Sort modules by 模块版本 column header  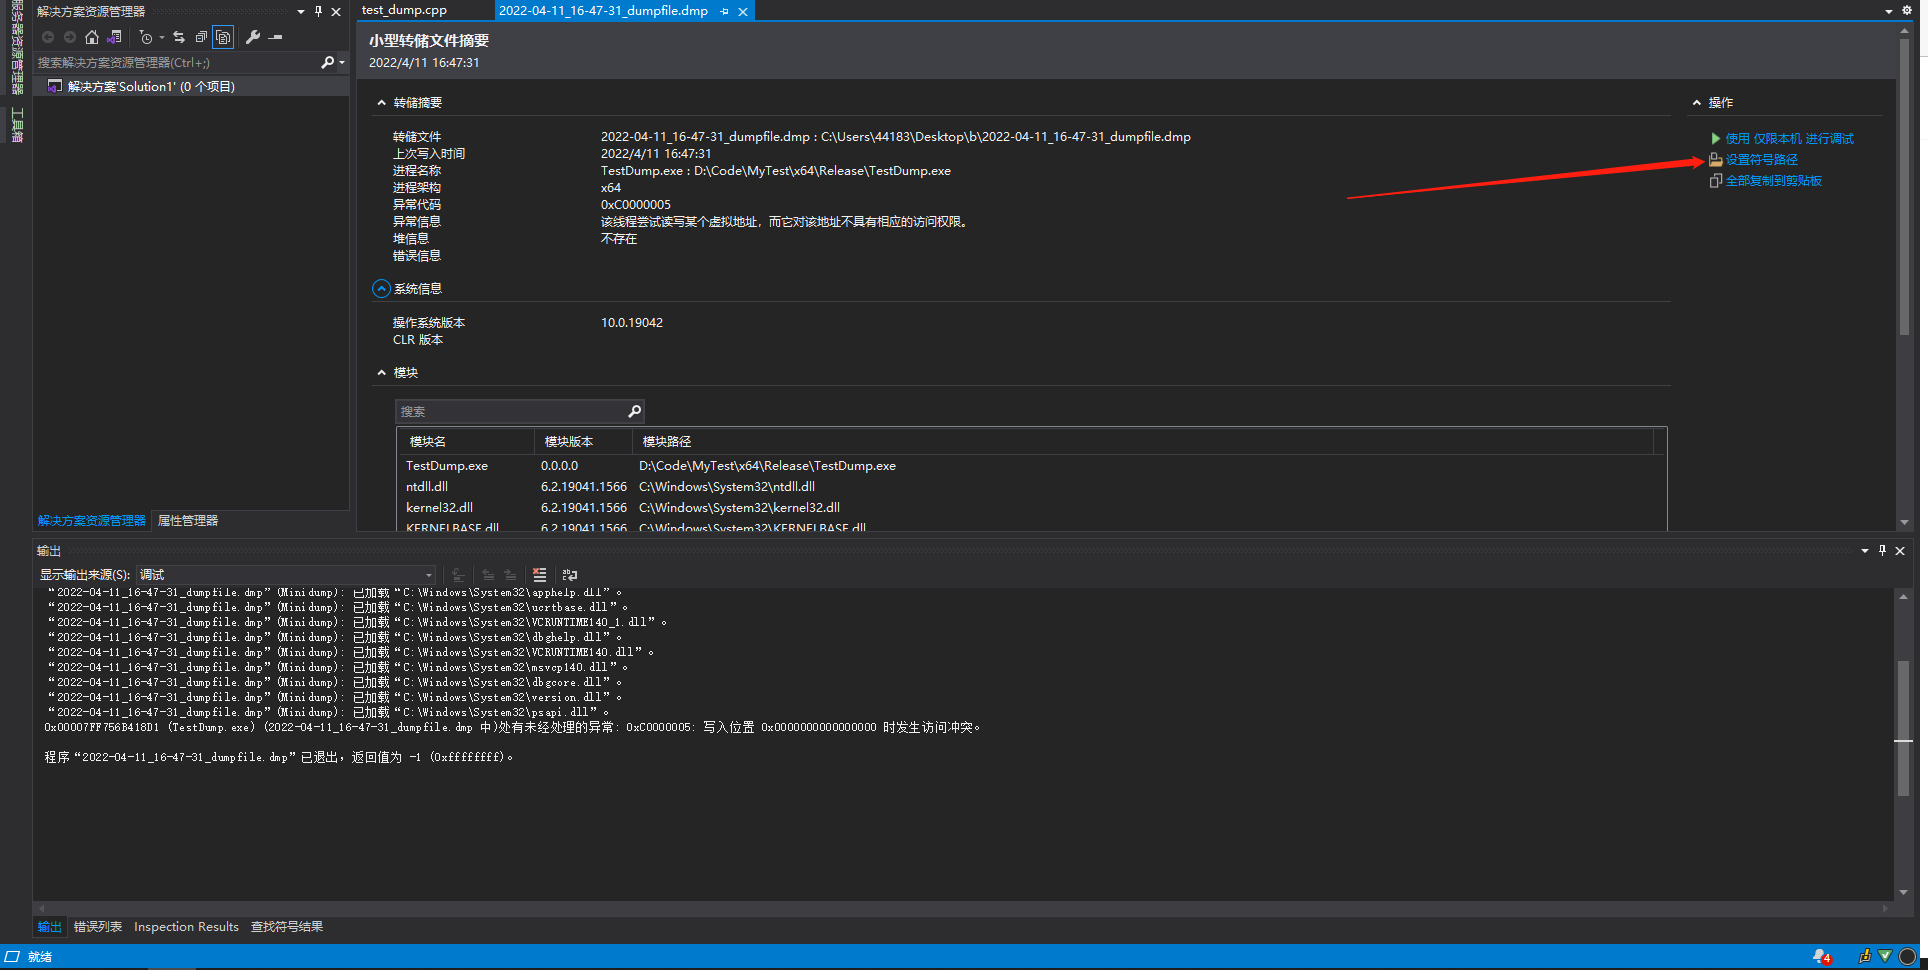pos(583,441)
